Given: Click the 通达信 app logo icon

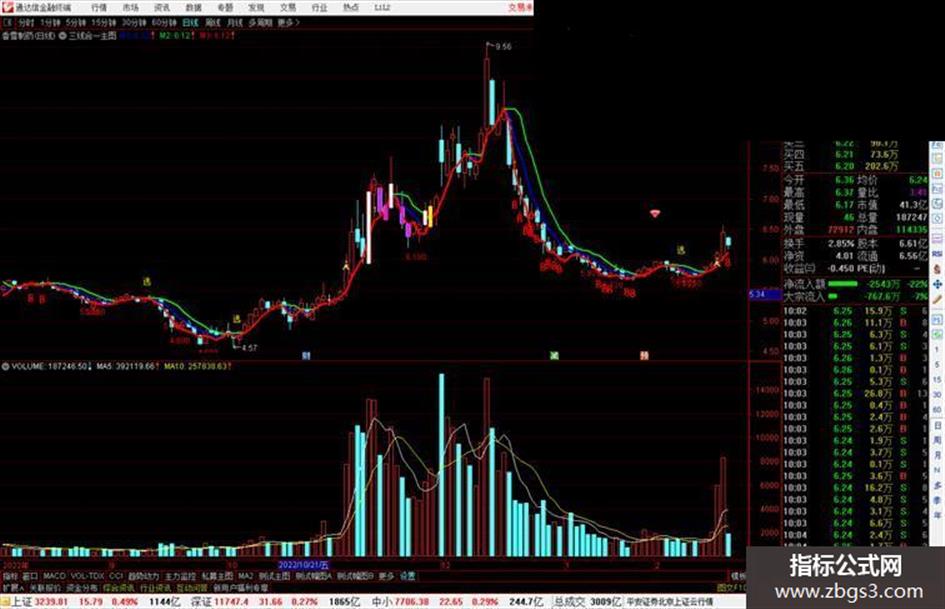Looking at the screenshot, I should click(7, 7).
